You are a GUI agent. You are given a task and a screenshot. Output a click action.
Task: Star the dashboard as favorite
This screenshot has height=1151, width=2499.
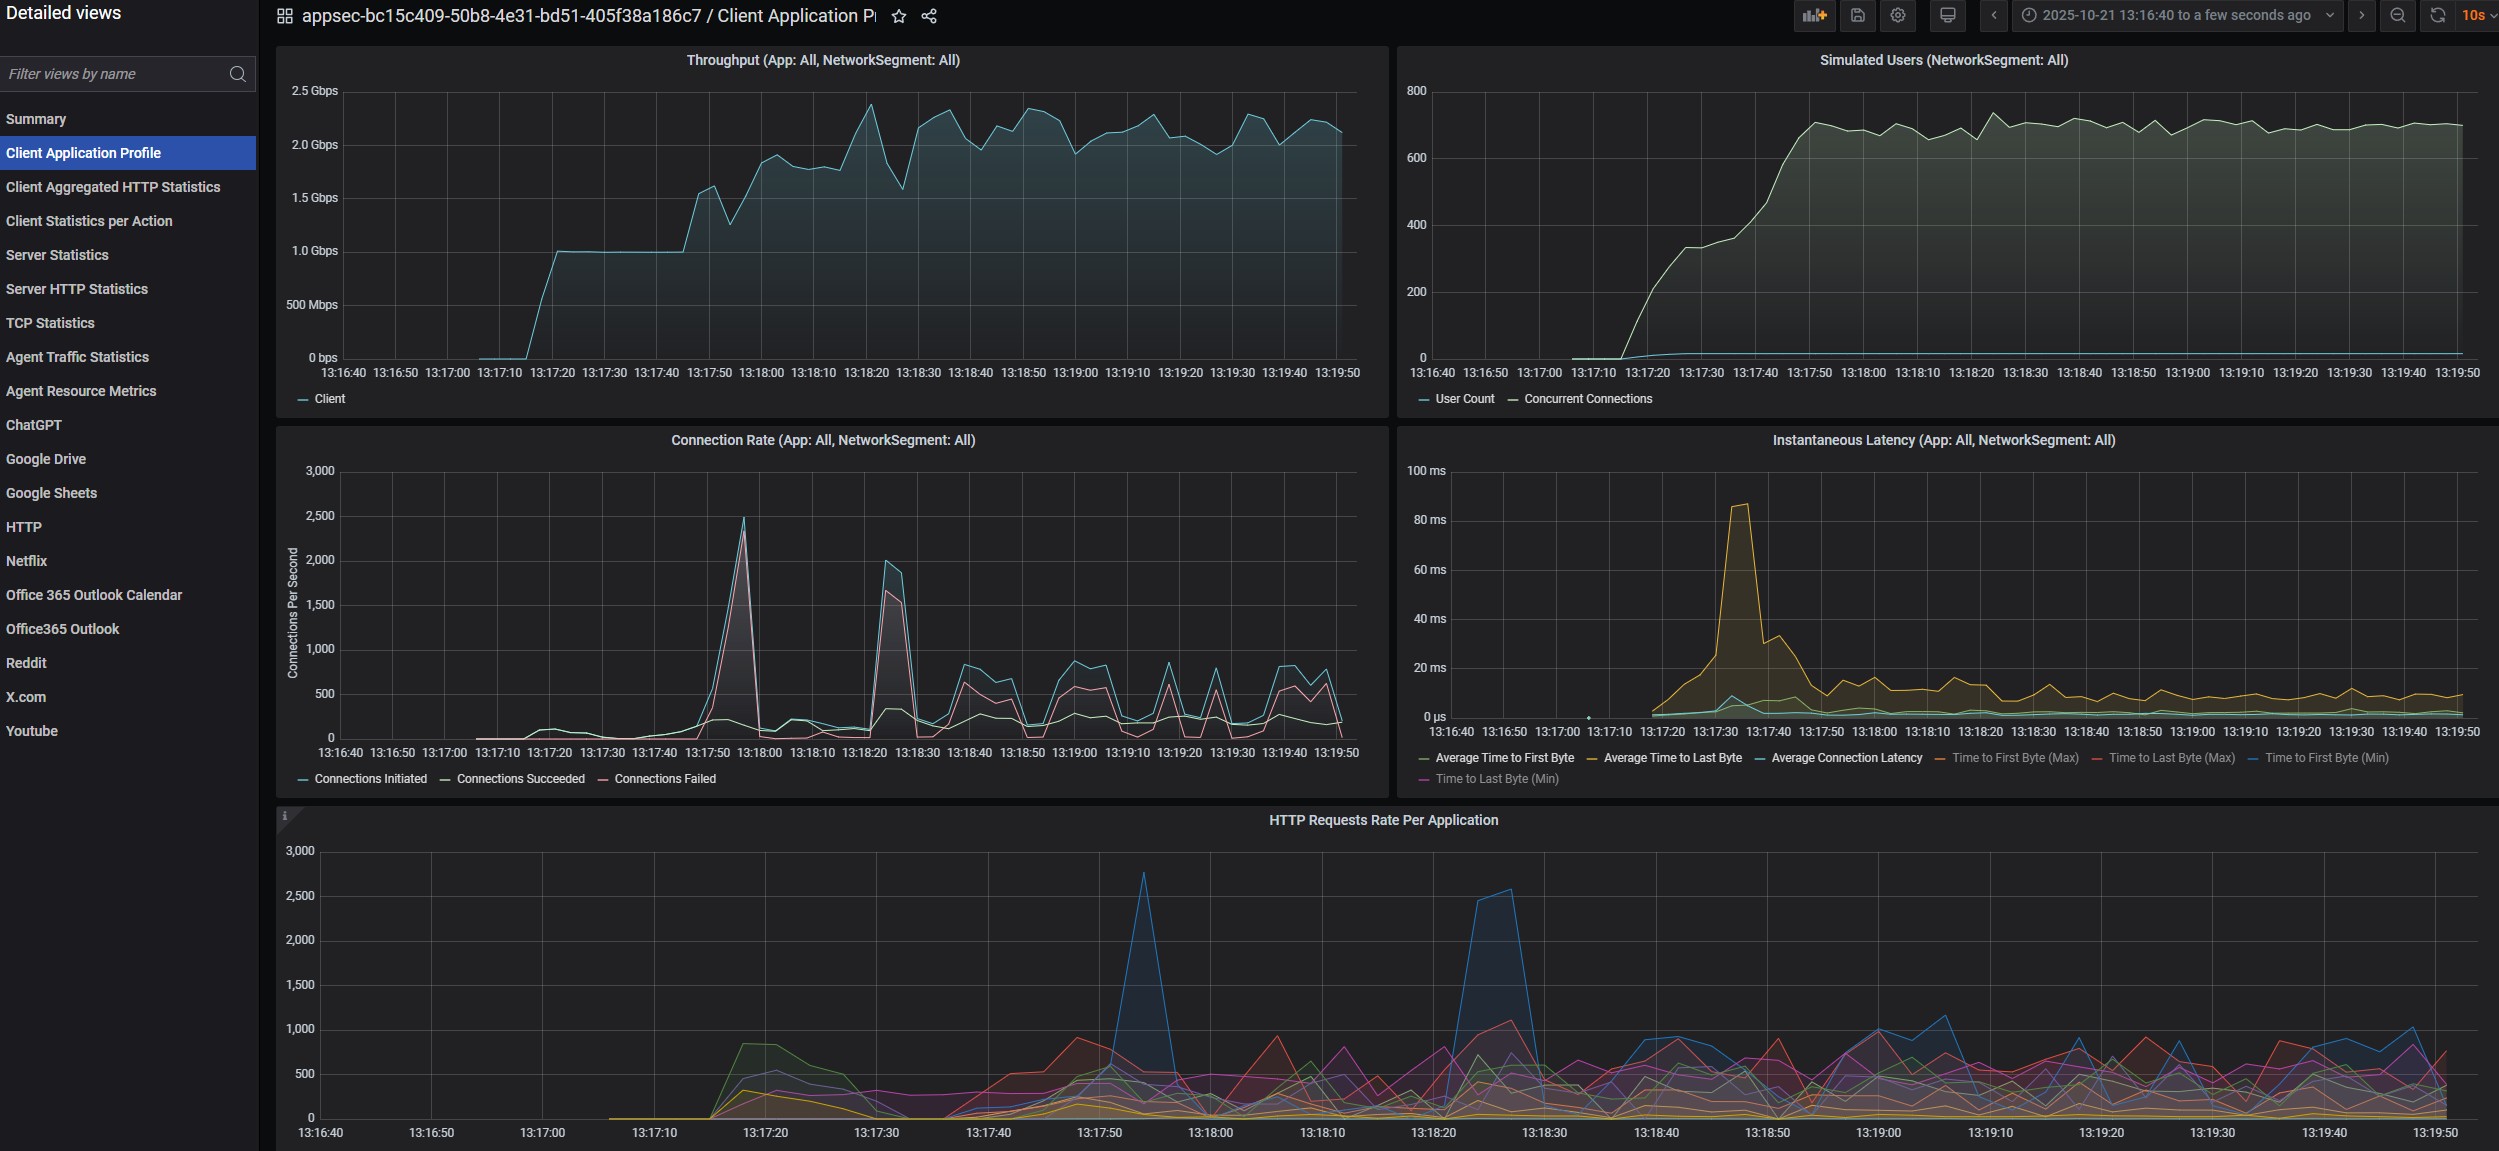pos(899,16)
